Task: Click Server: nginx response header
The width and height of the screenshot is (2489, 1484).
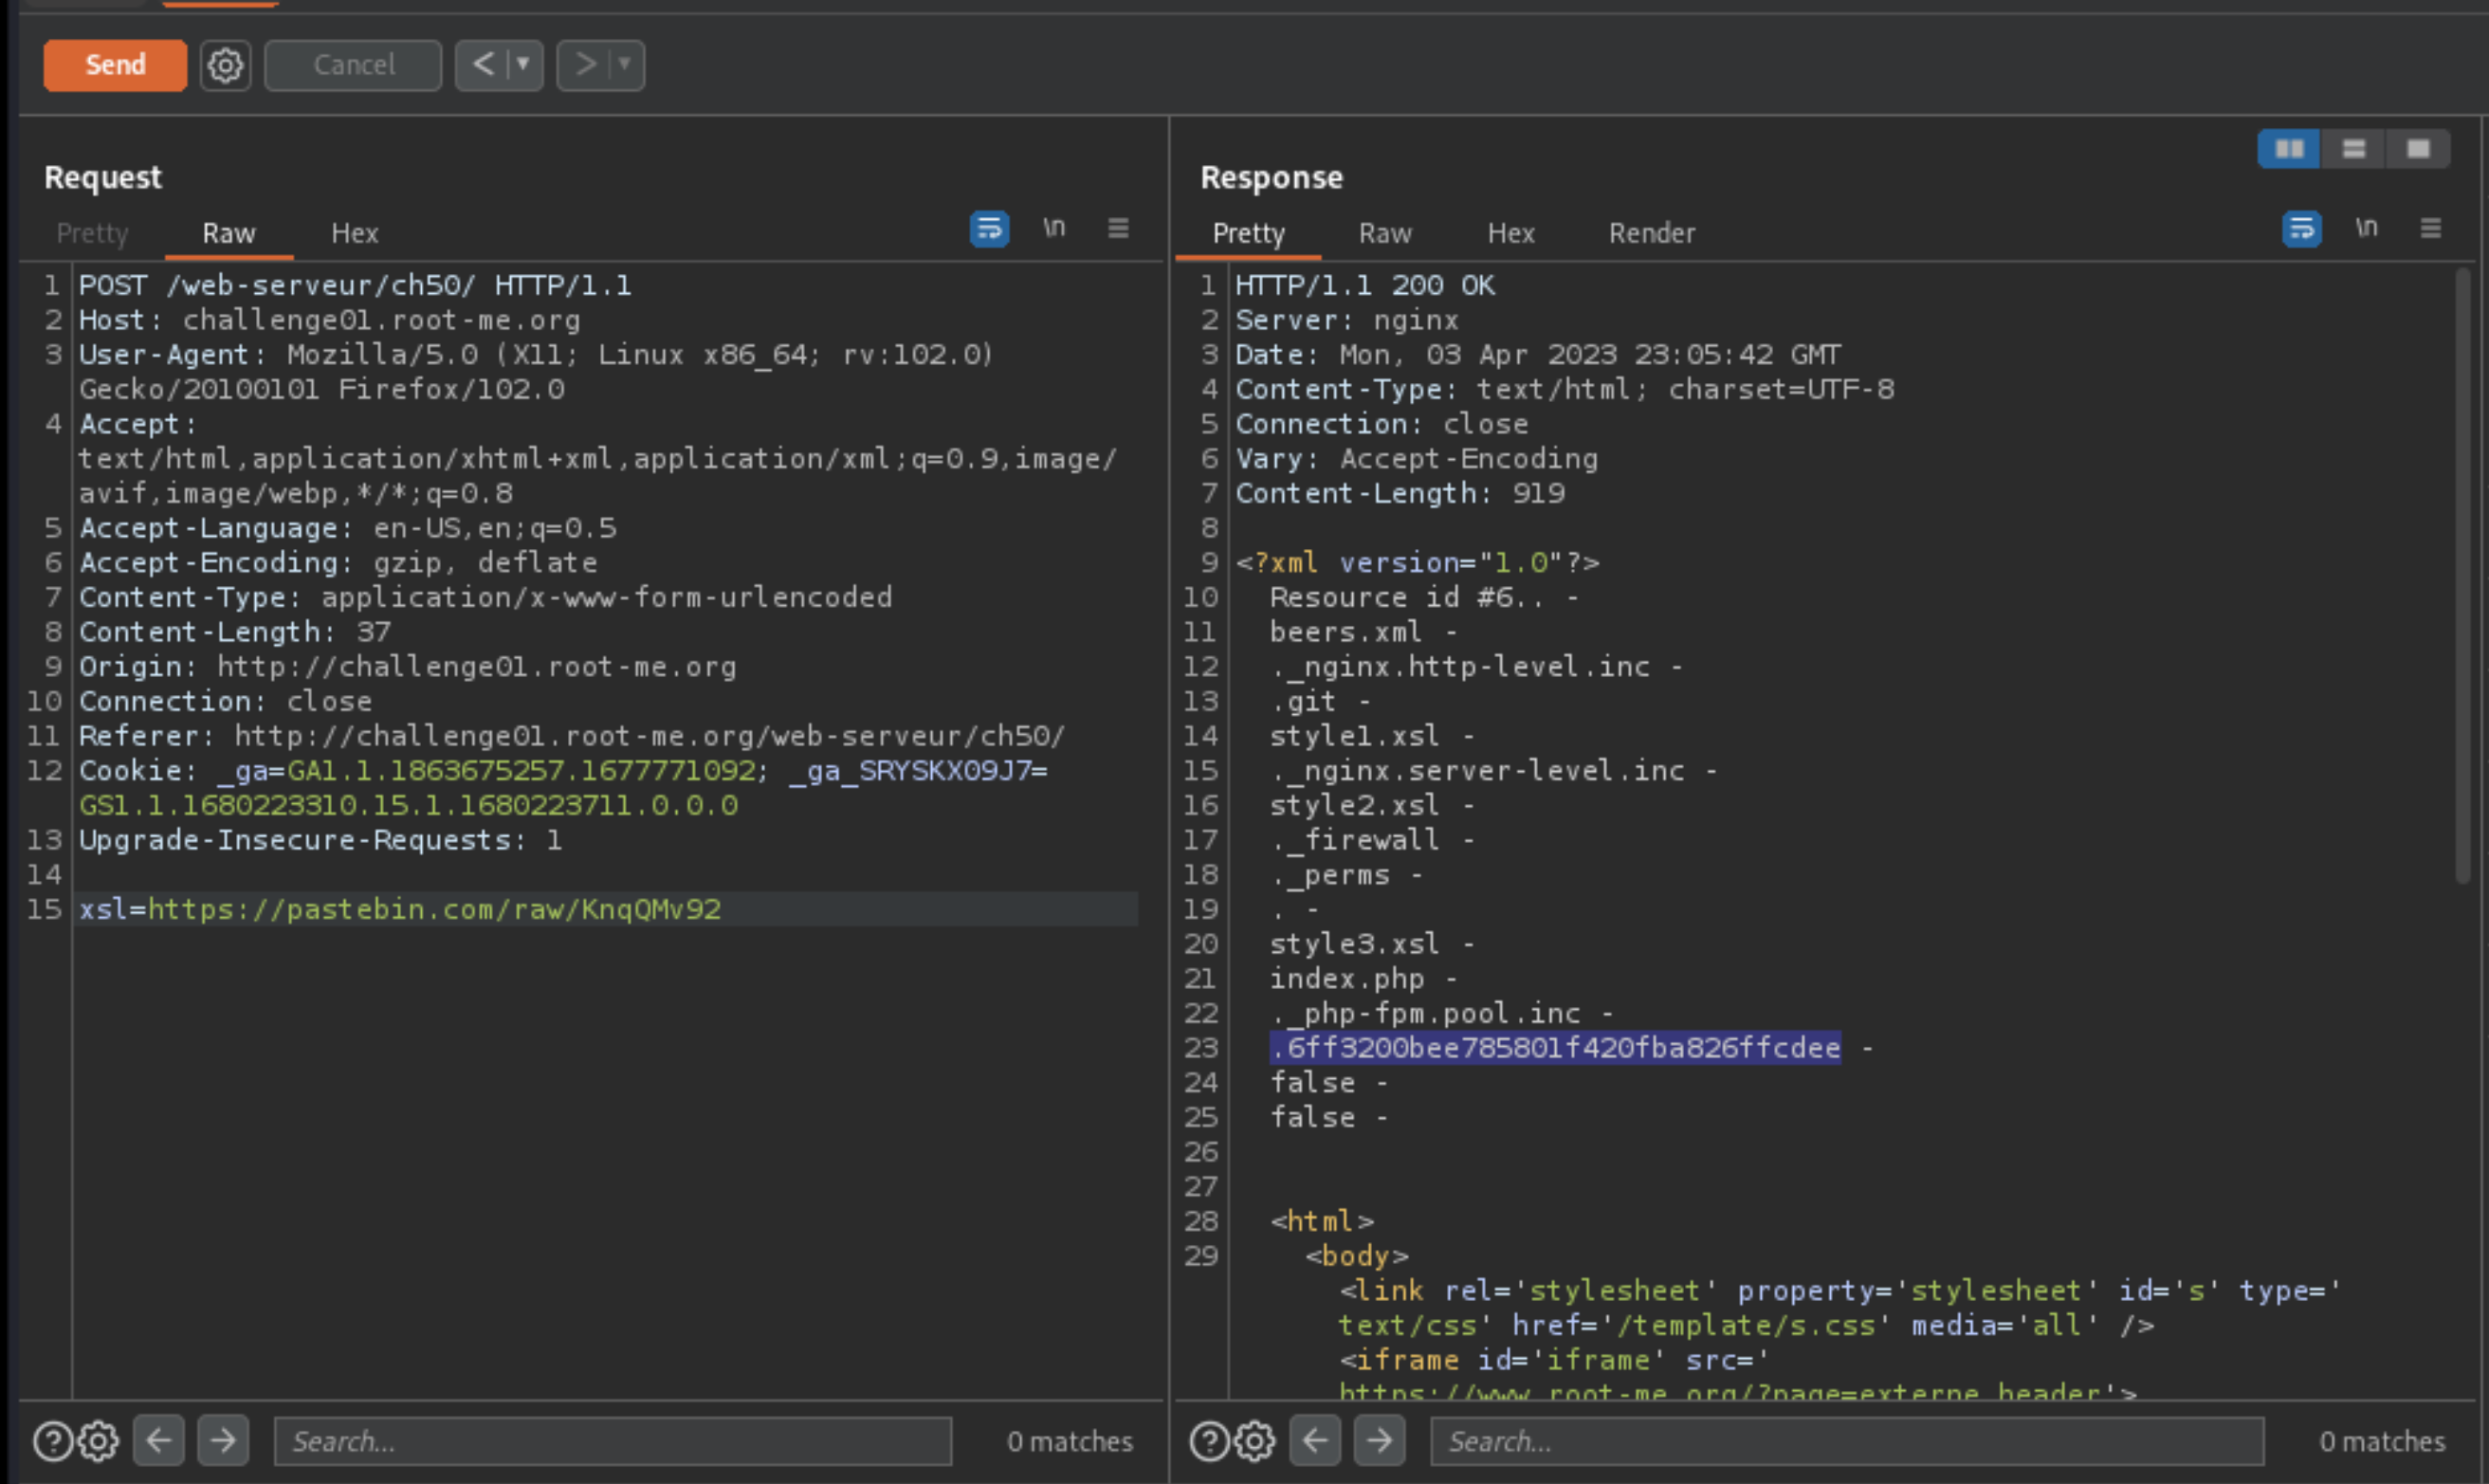Action: pos(1347,320)
